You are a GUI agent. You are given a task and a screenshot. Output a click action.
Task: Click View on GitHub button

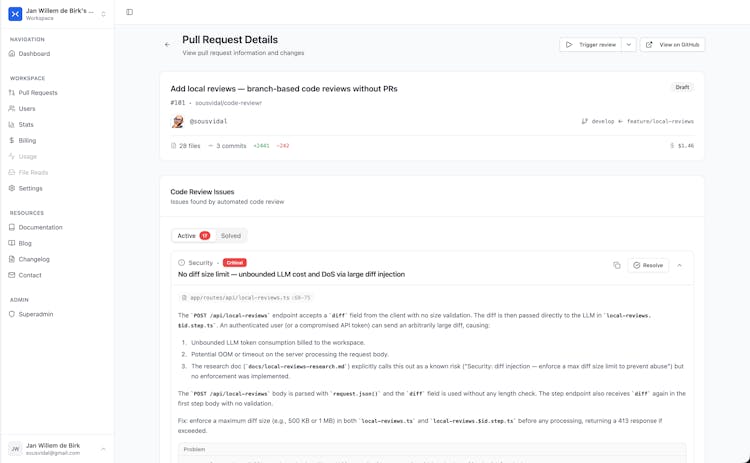[x=673, y=45]
